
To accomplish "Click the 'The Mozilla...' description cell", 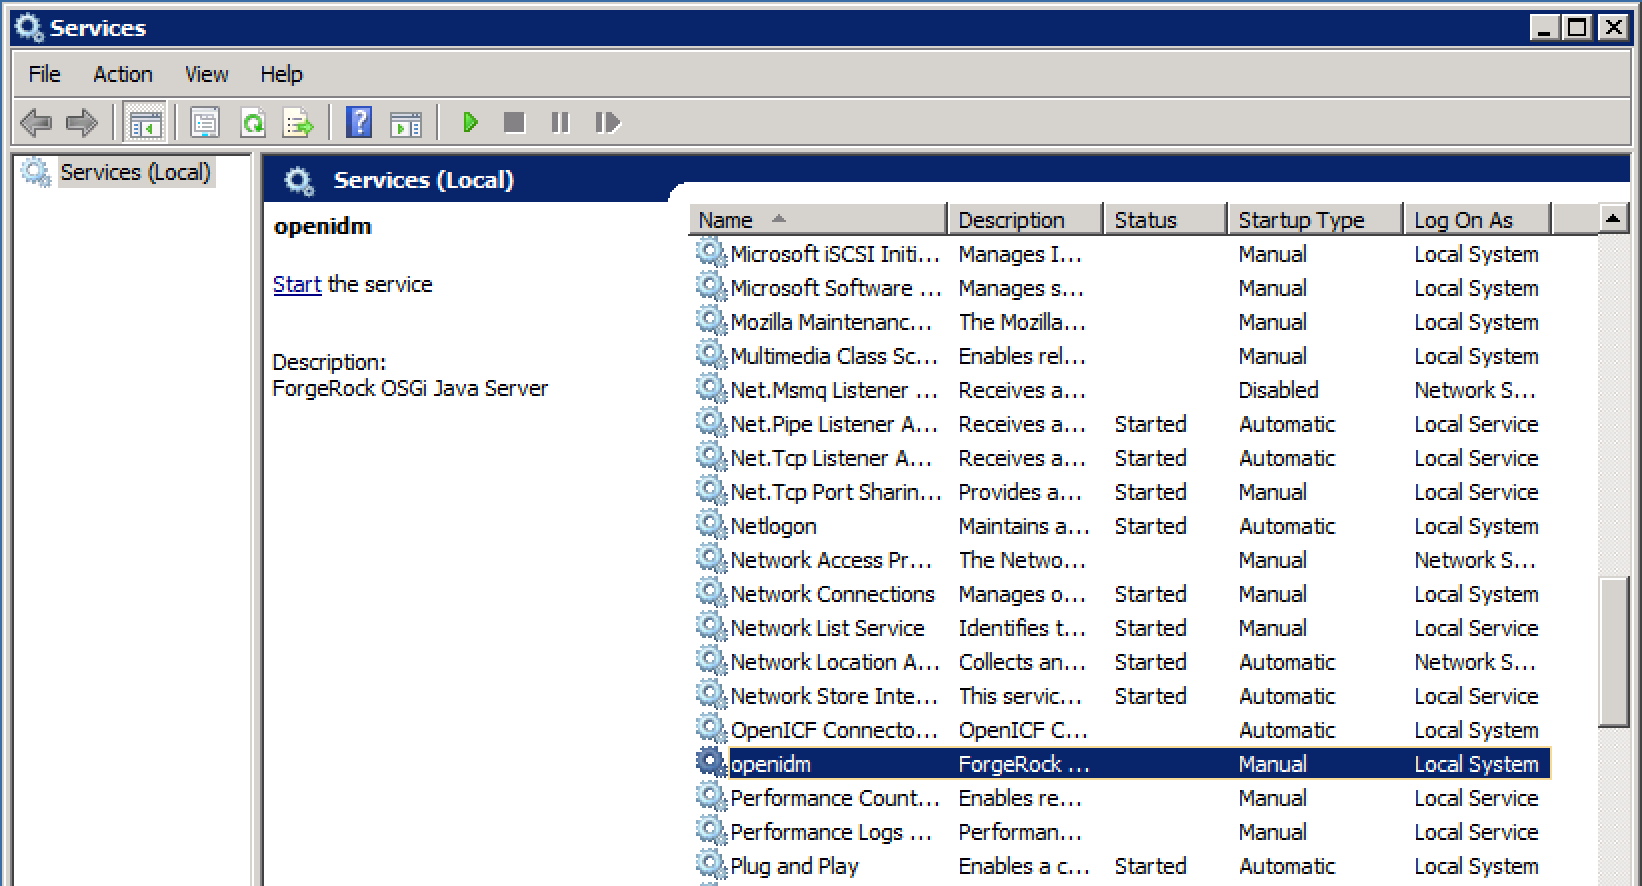I will coord(1022,322).
